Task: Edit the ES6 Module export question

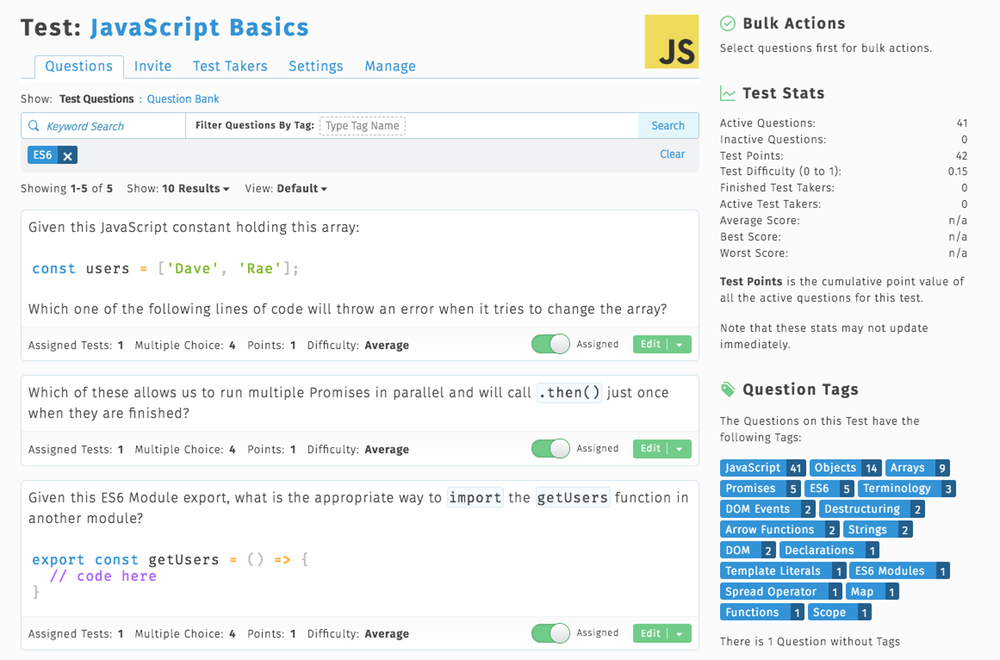Action: [651, 633]
